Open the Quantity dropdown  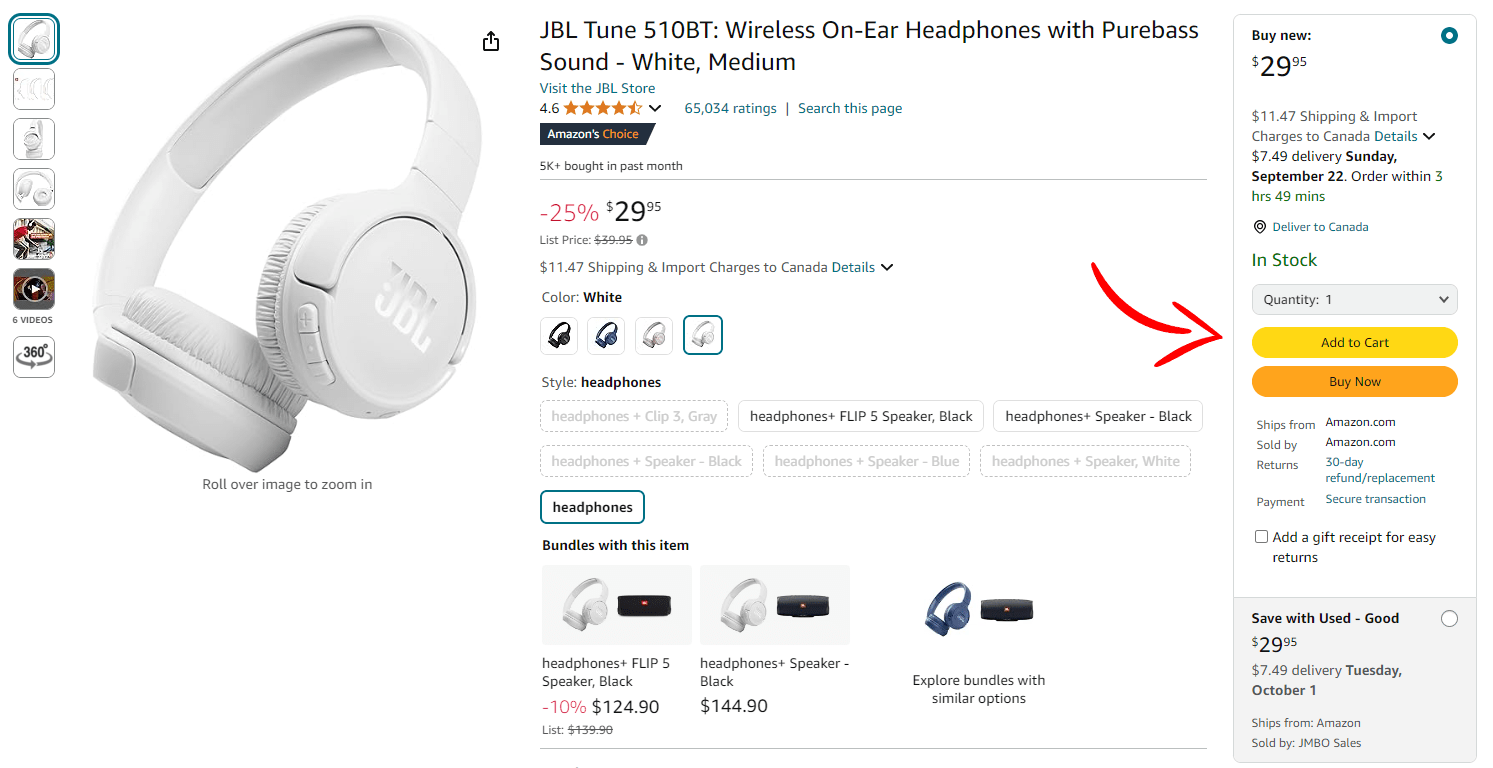click(1354, 299)
